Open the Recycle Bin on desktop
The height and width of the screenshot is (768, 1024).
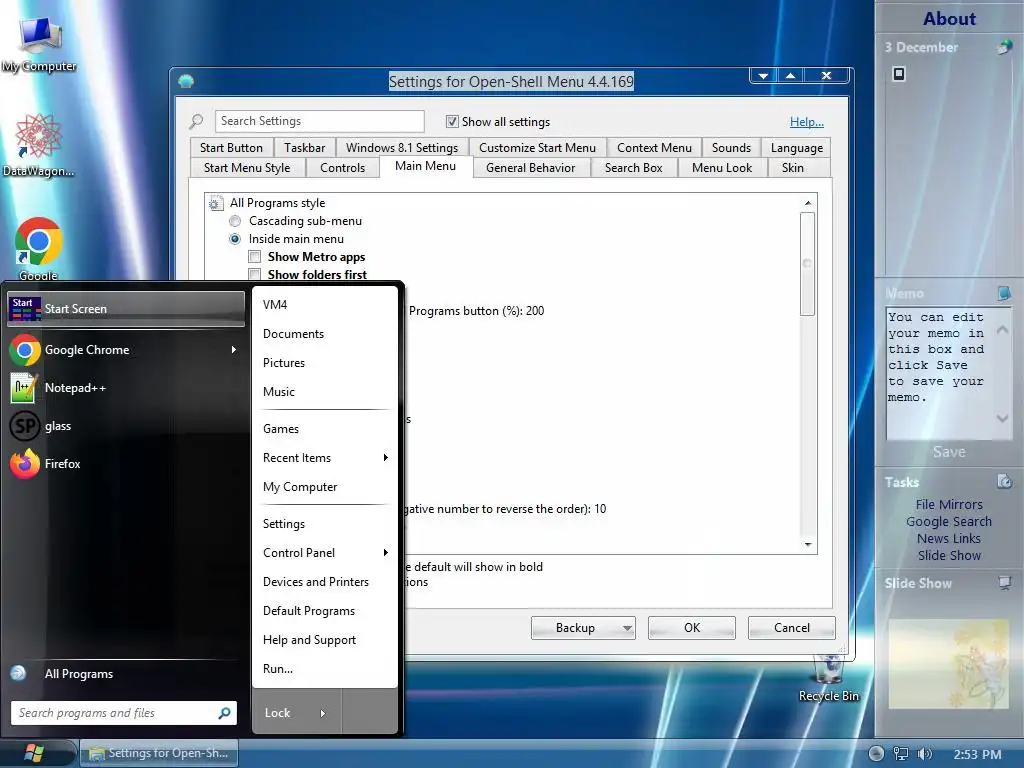pyautogui.click(x=829, y=679)
